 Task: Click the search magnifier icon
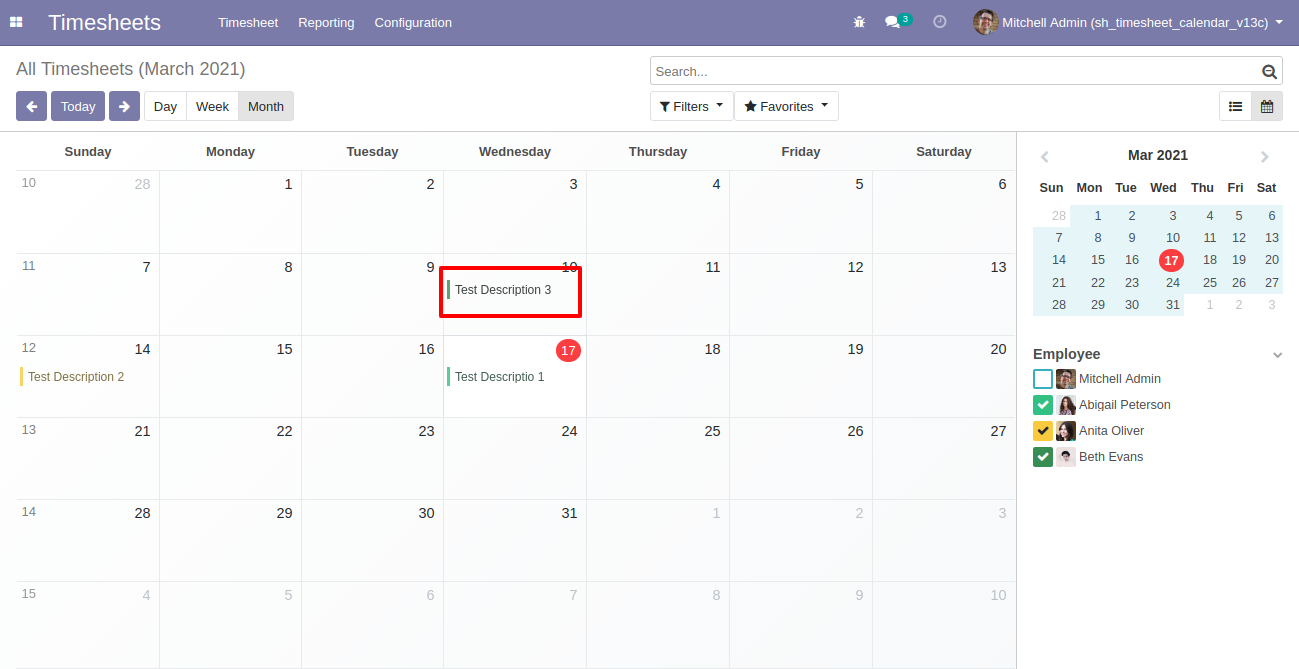[x=1269, y=71]
